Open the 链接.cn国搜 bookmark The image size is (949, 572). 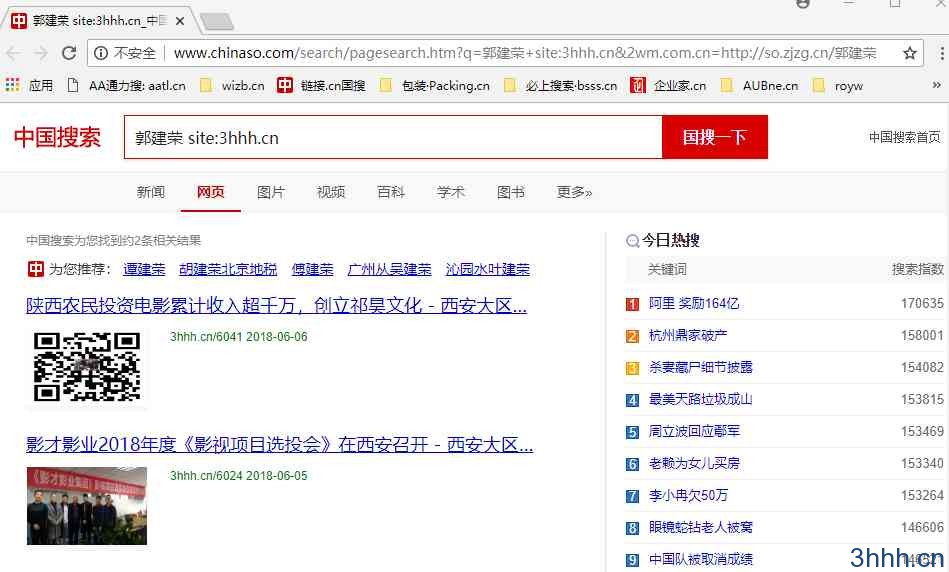click(321, 85)
